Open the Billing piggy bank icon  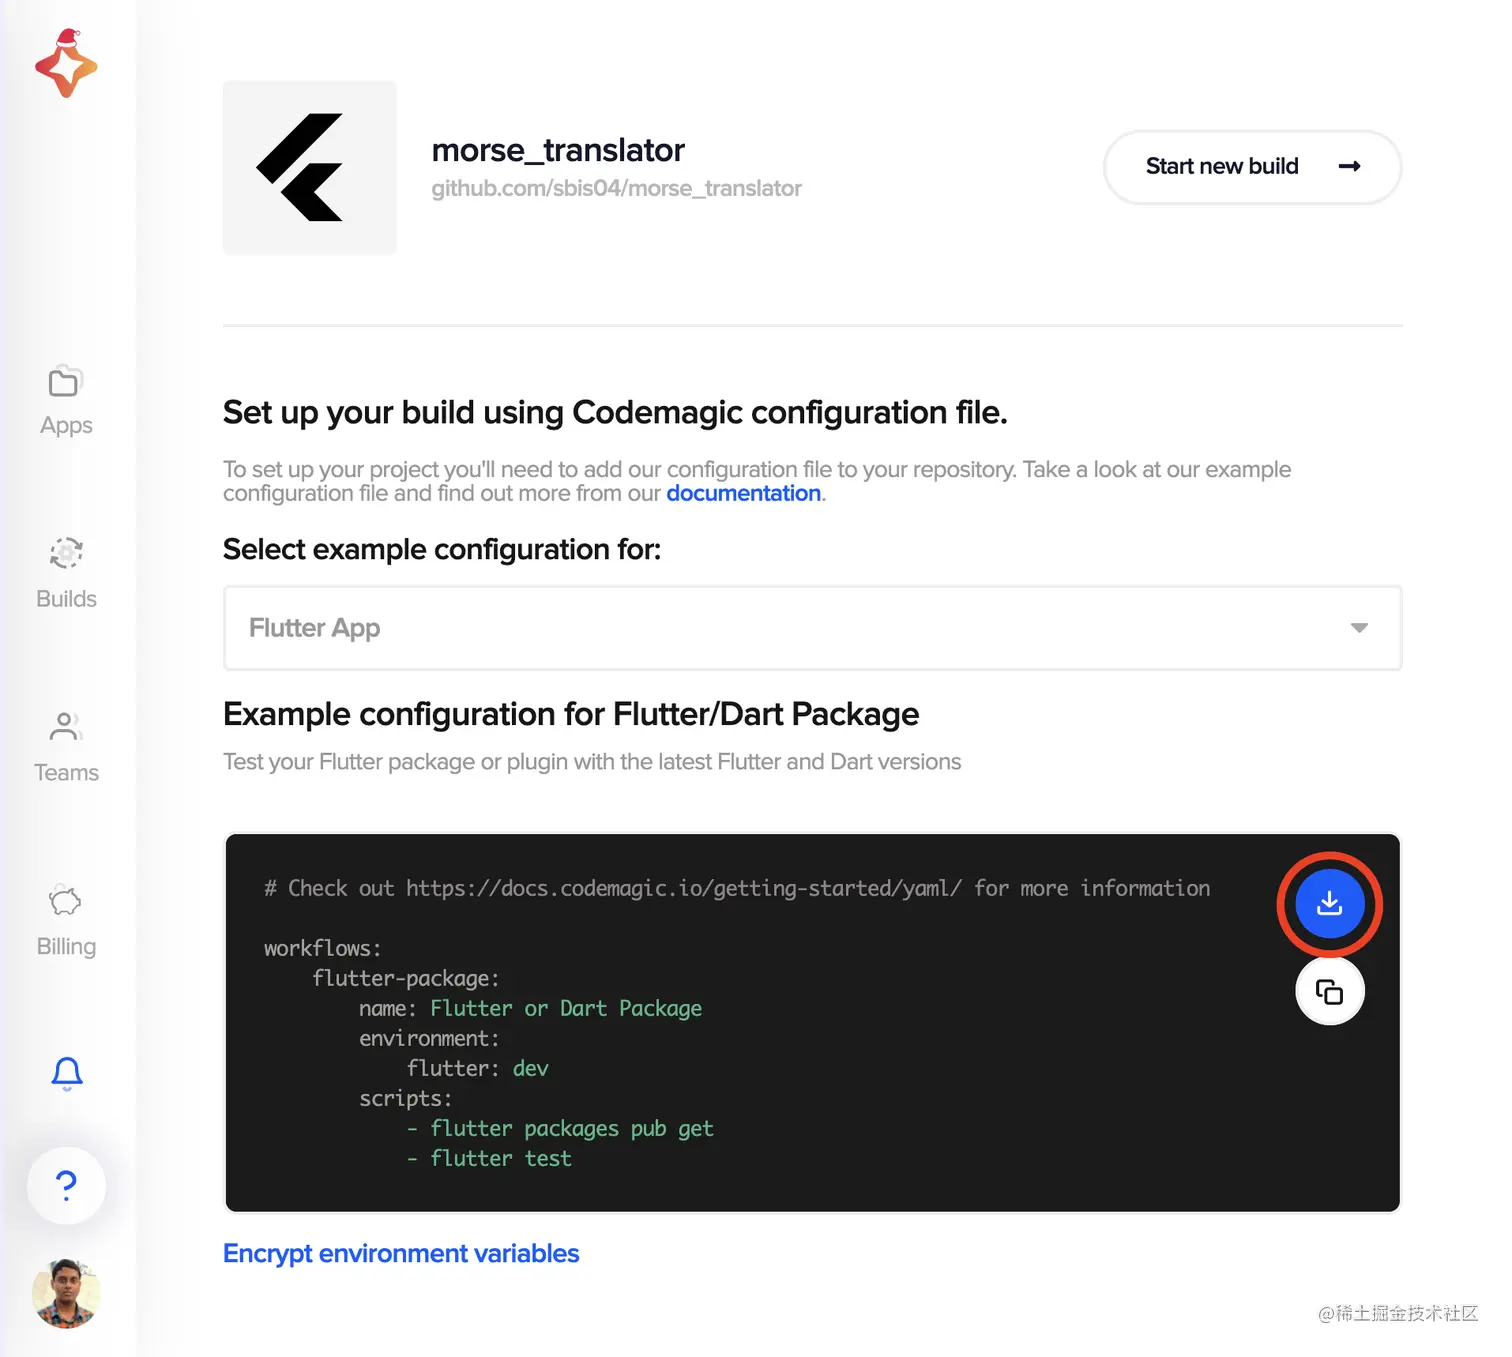coord(65,901)
